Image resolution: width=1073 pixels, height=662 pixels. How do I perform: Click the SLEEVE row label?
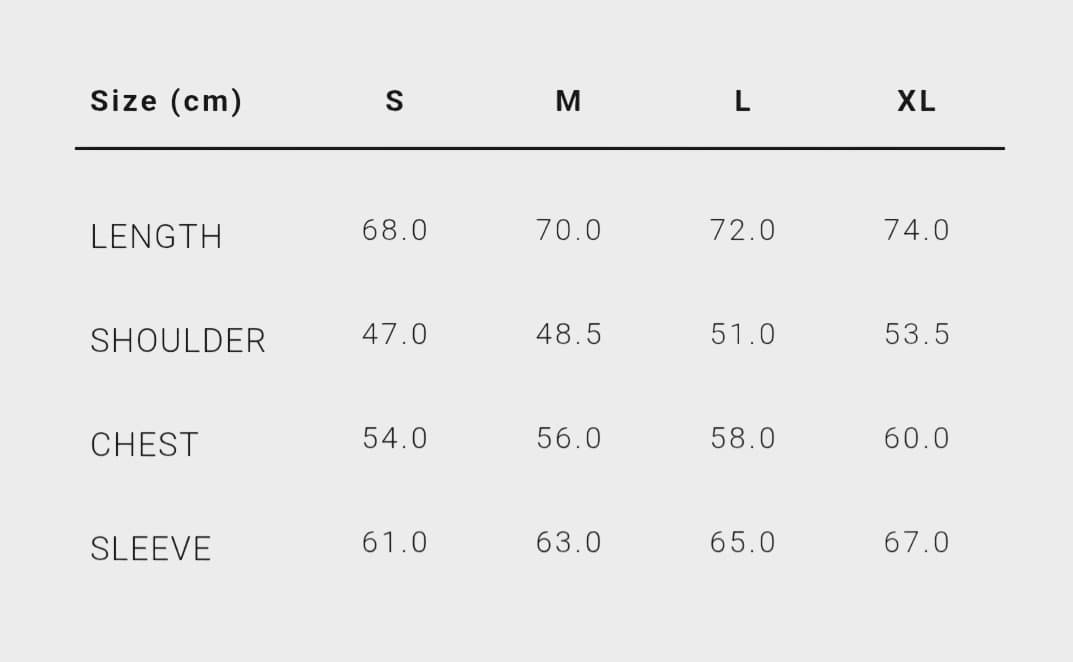tap(151, 549)
